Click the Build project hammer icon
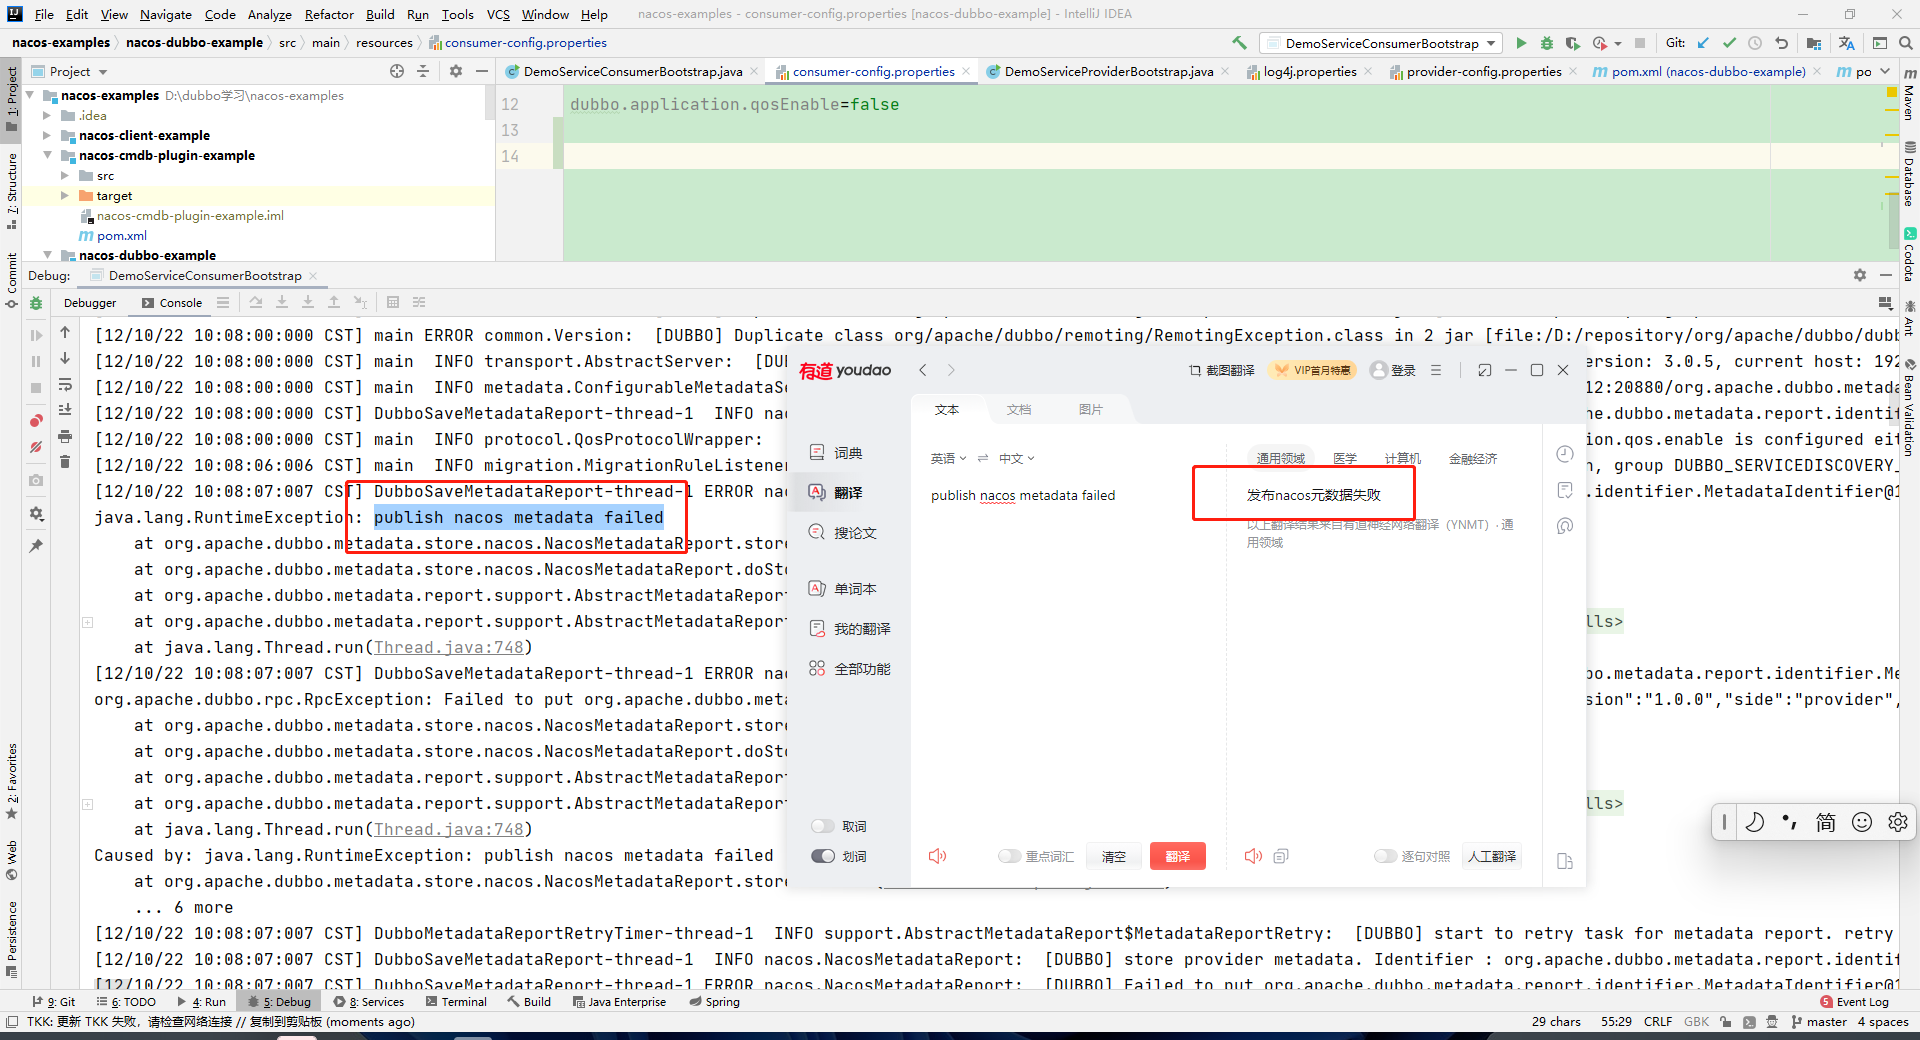 (x=1239, y=43)
